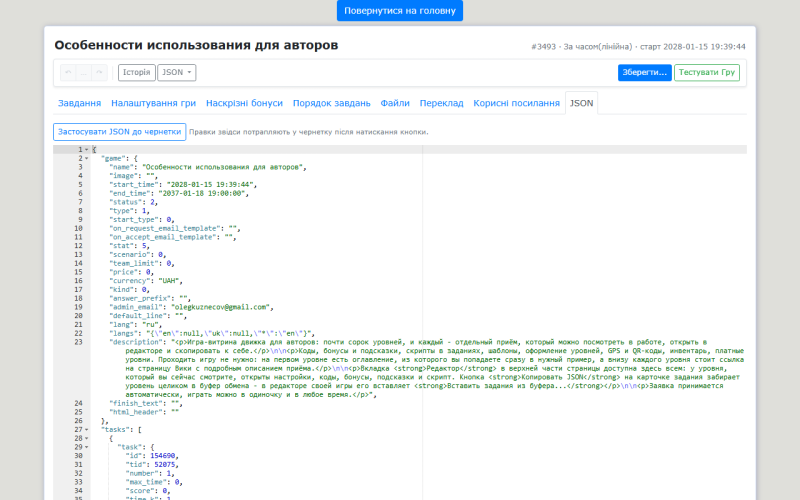The width and height of the screenshot is (800, 500).
Task: Click the "status": 2 line
Action: [x=134, y=202]
